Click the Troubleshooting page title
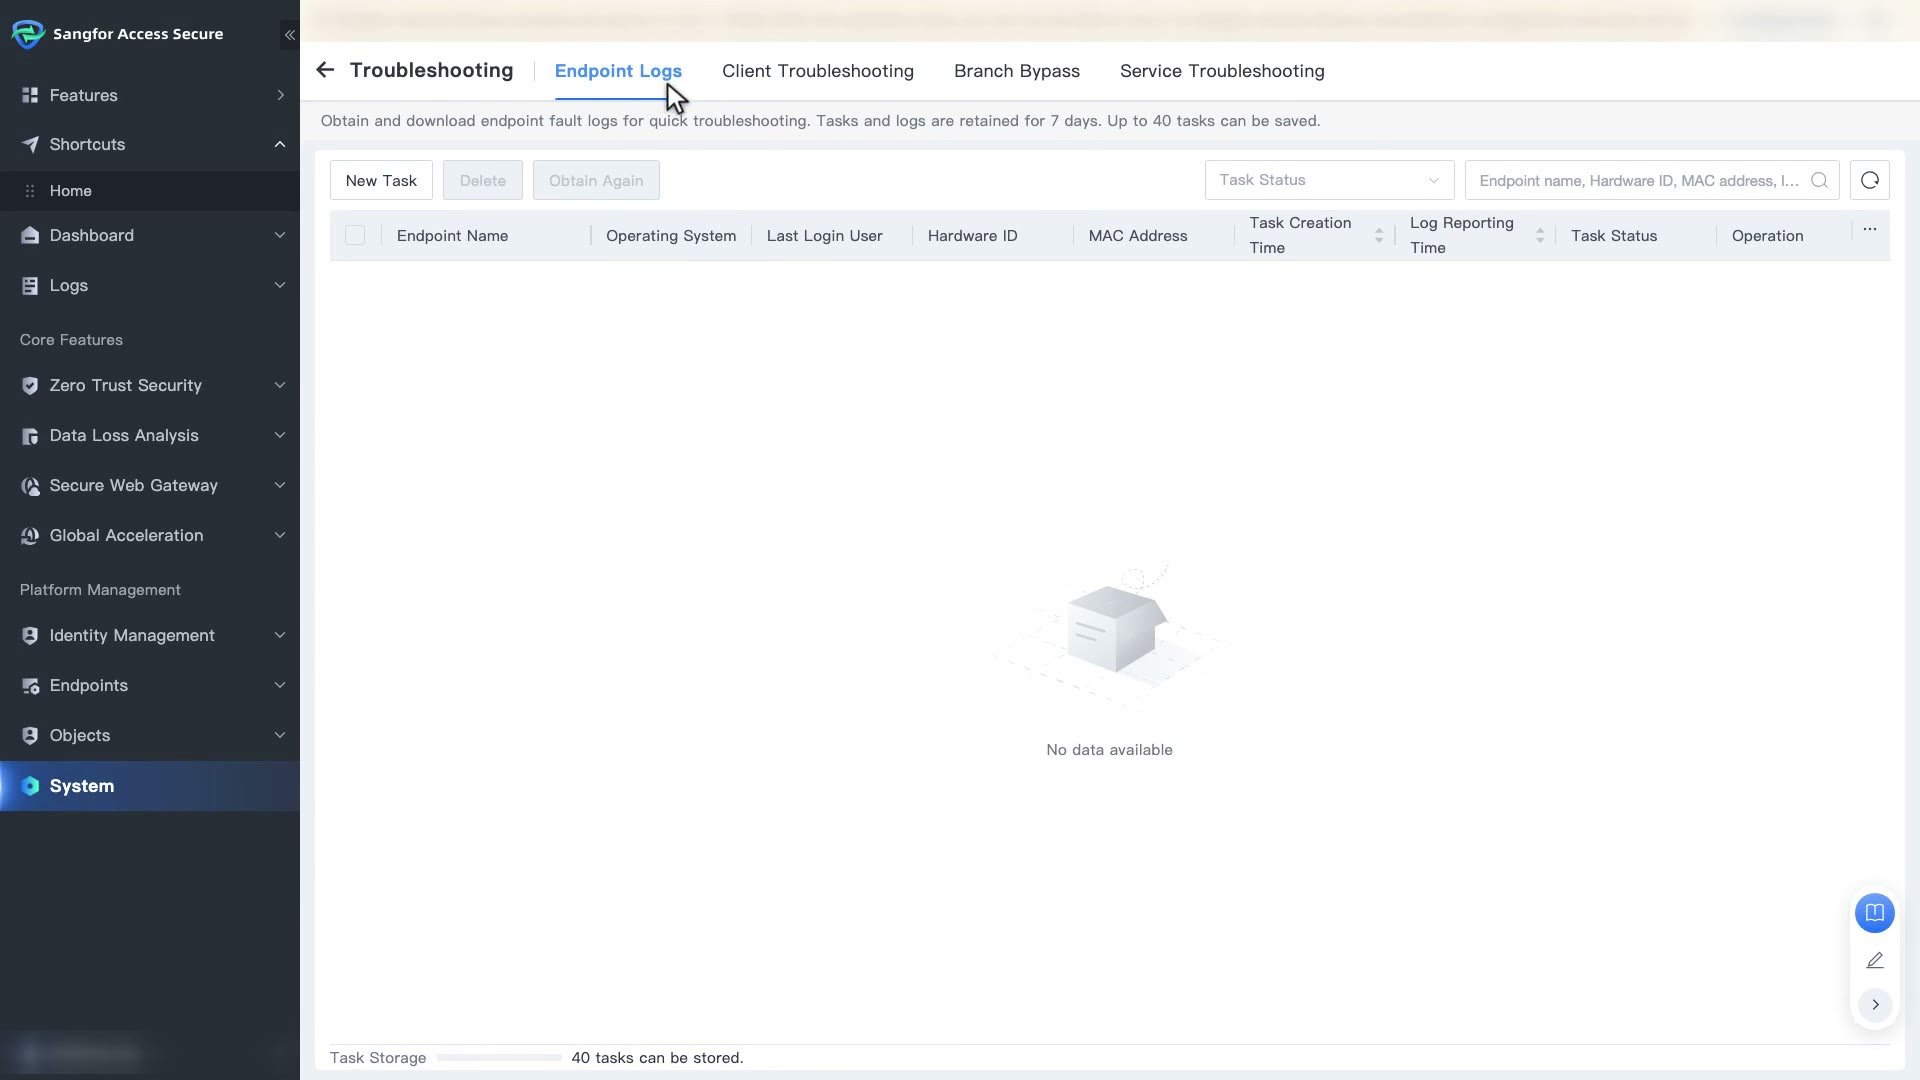 [431, 70]
